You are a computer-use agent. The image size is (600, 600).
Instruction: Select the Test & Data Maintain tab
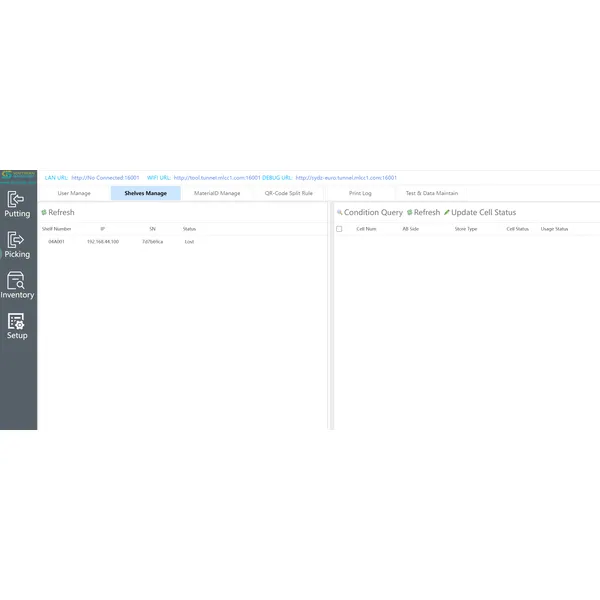pos(432,193)
